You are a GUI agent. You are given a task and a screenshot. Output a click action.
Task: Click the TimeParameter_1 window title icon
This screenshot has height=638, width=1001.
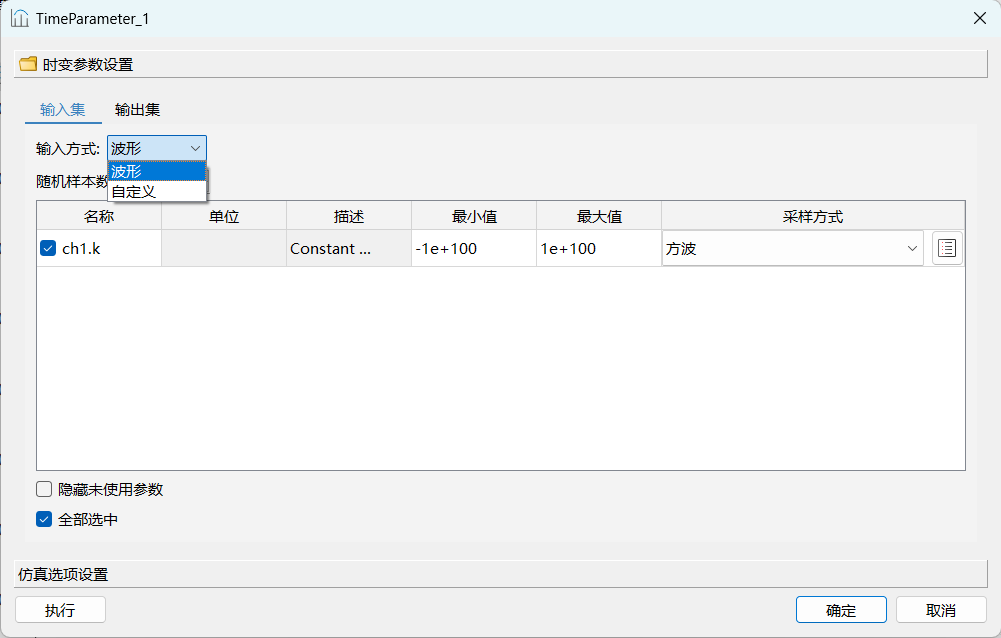click(20, 19)
